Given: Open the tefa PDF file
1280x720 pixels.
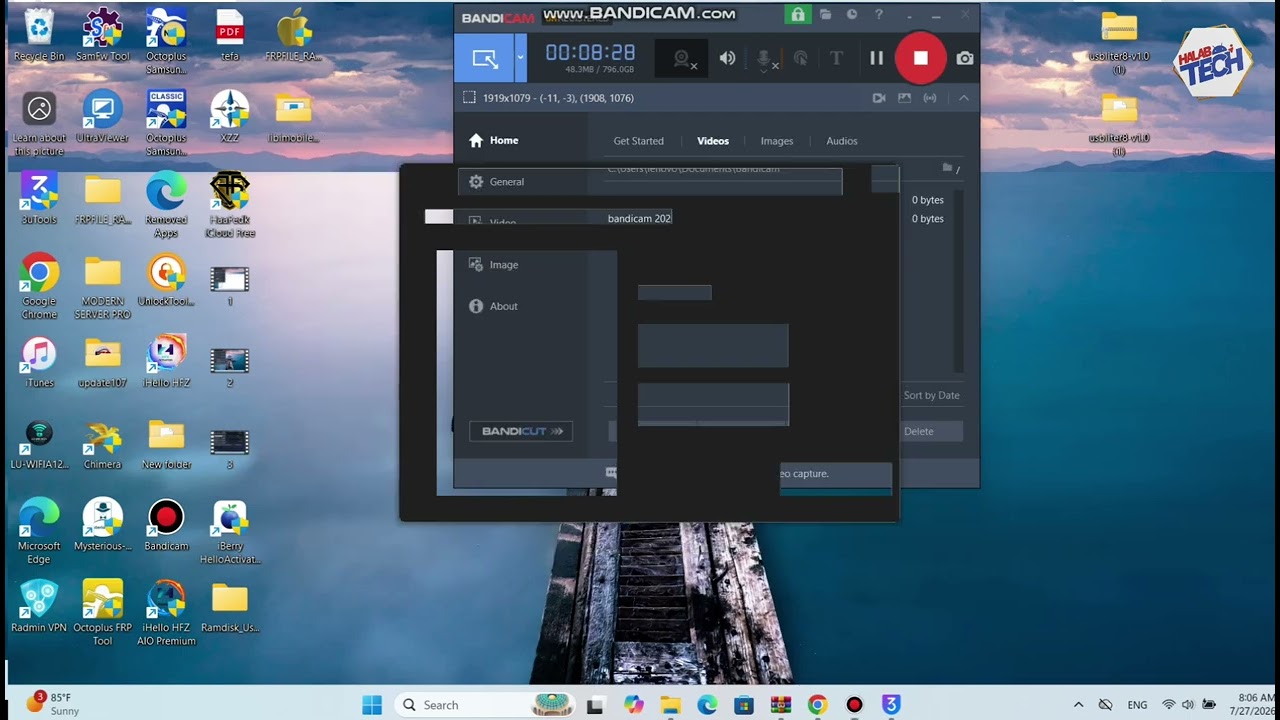Looking at the screenshot, I should 230,35.
